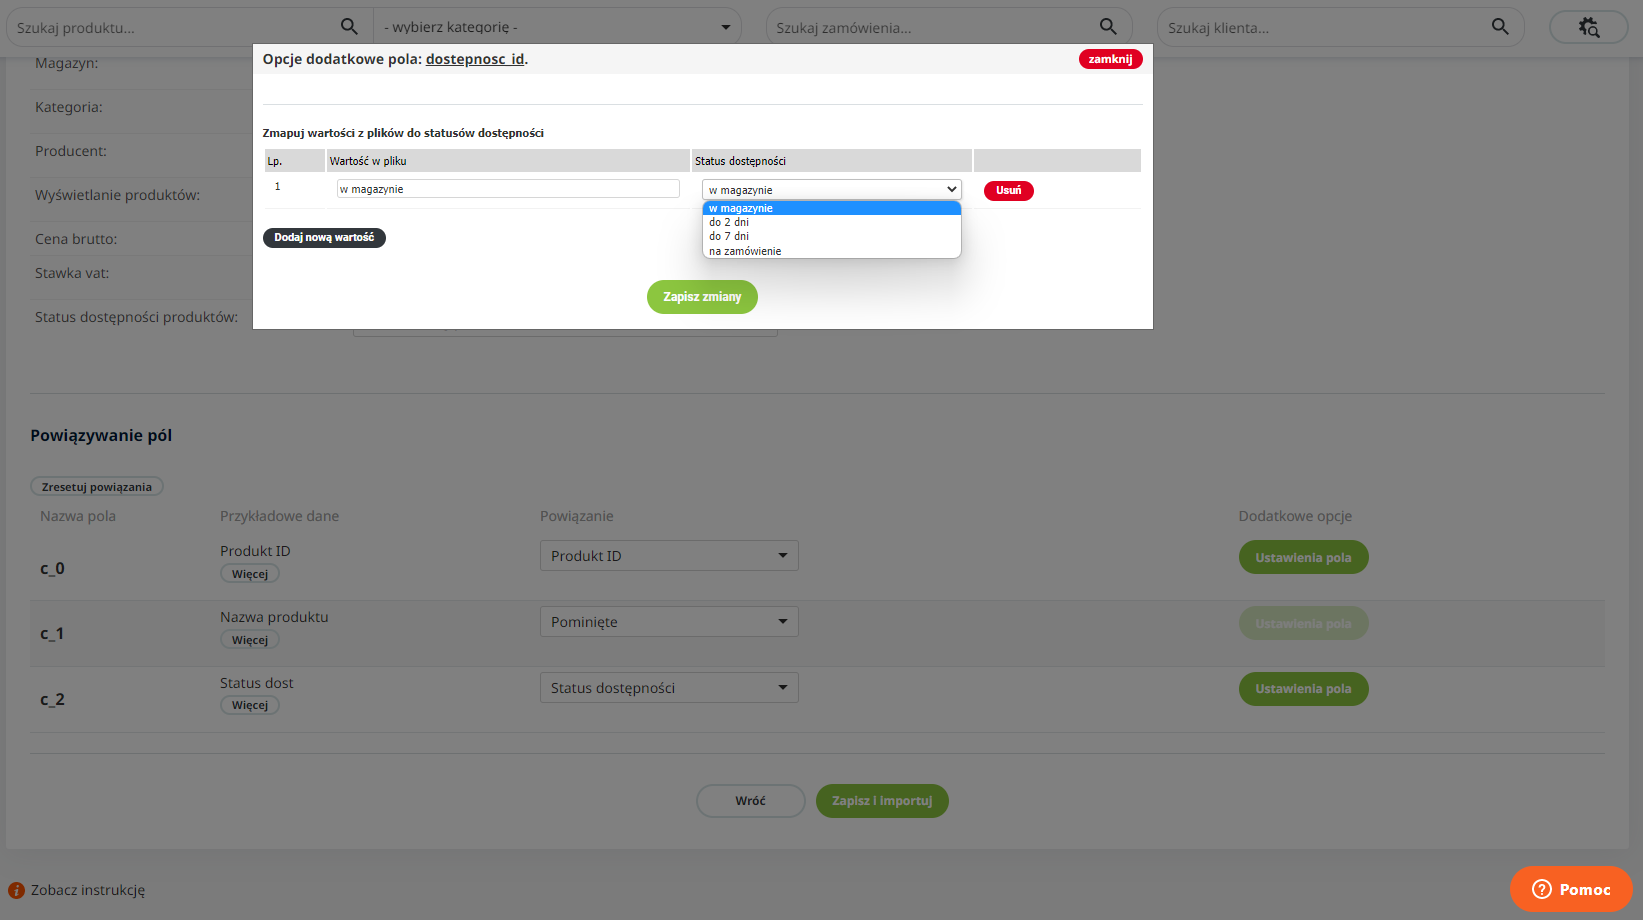1643x920 pixels.
Task: Pick 'do 7 dni' availability option
Action: click(729, 237)
